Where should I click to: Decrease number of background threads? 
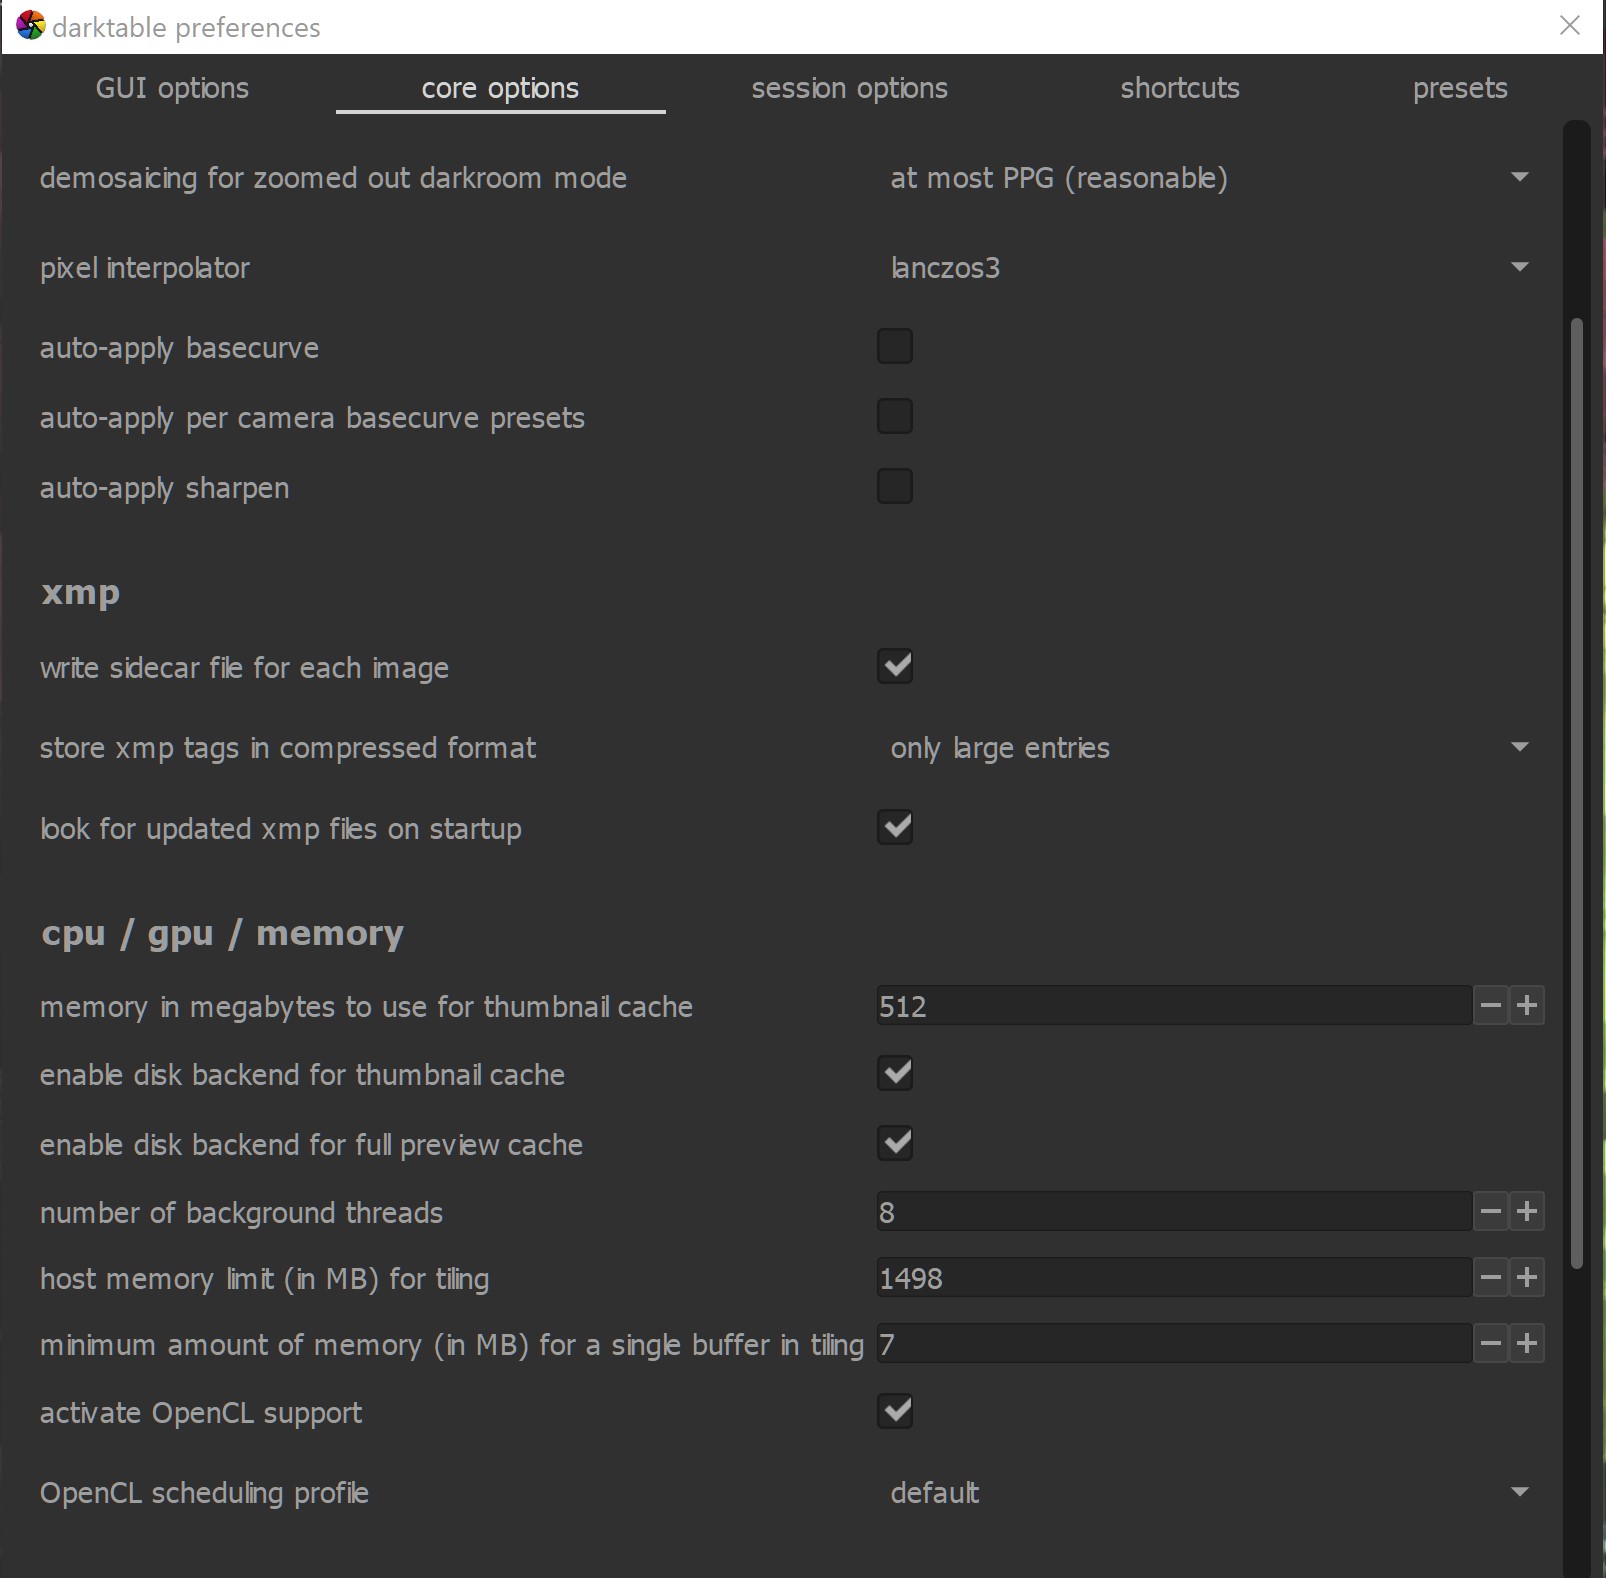1490,1211
